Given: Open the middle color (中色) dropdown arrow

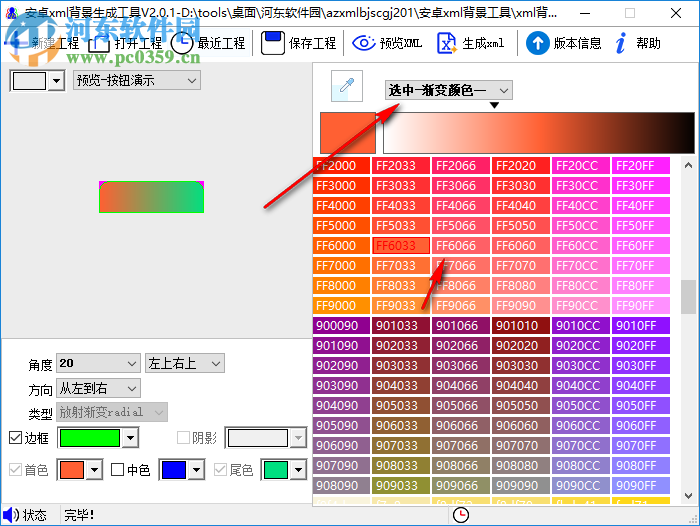Looking at the screenshot, I should tap(196, 470).
